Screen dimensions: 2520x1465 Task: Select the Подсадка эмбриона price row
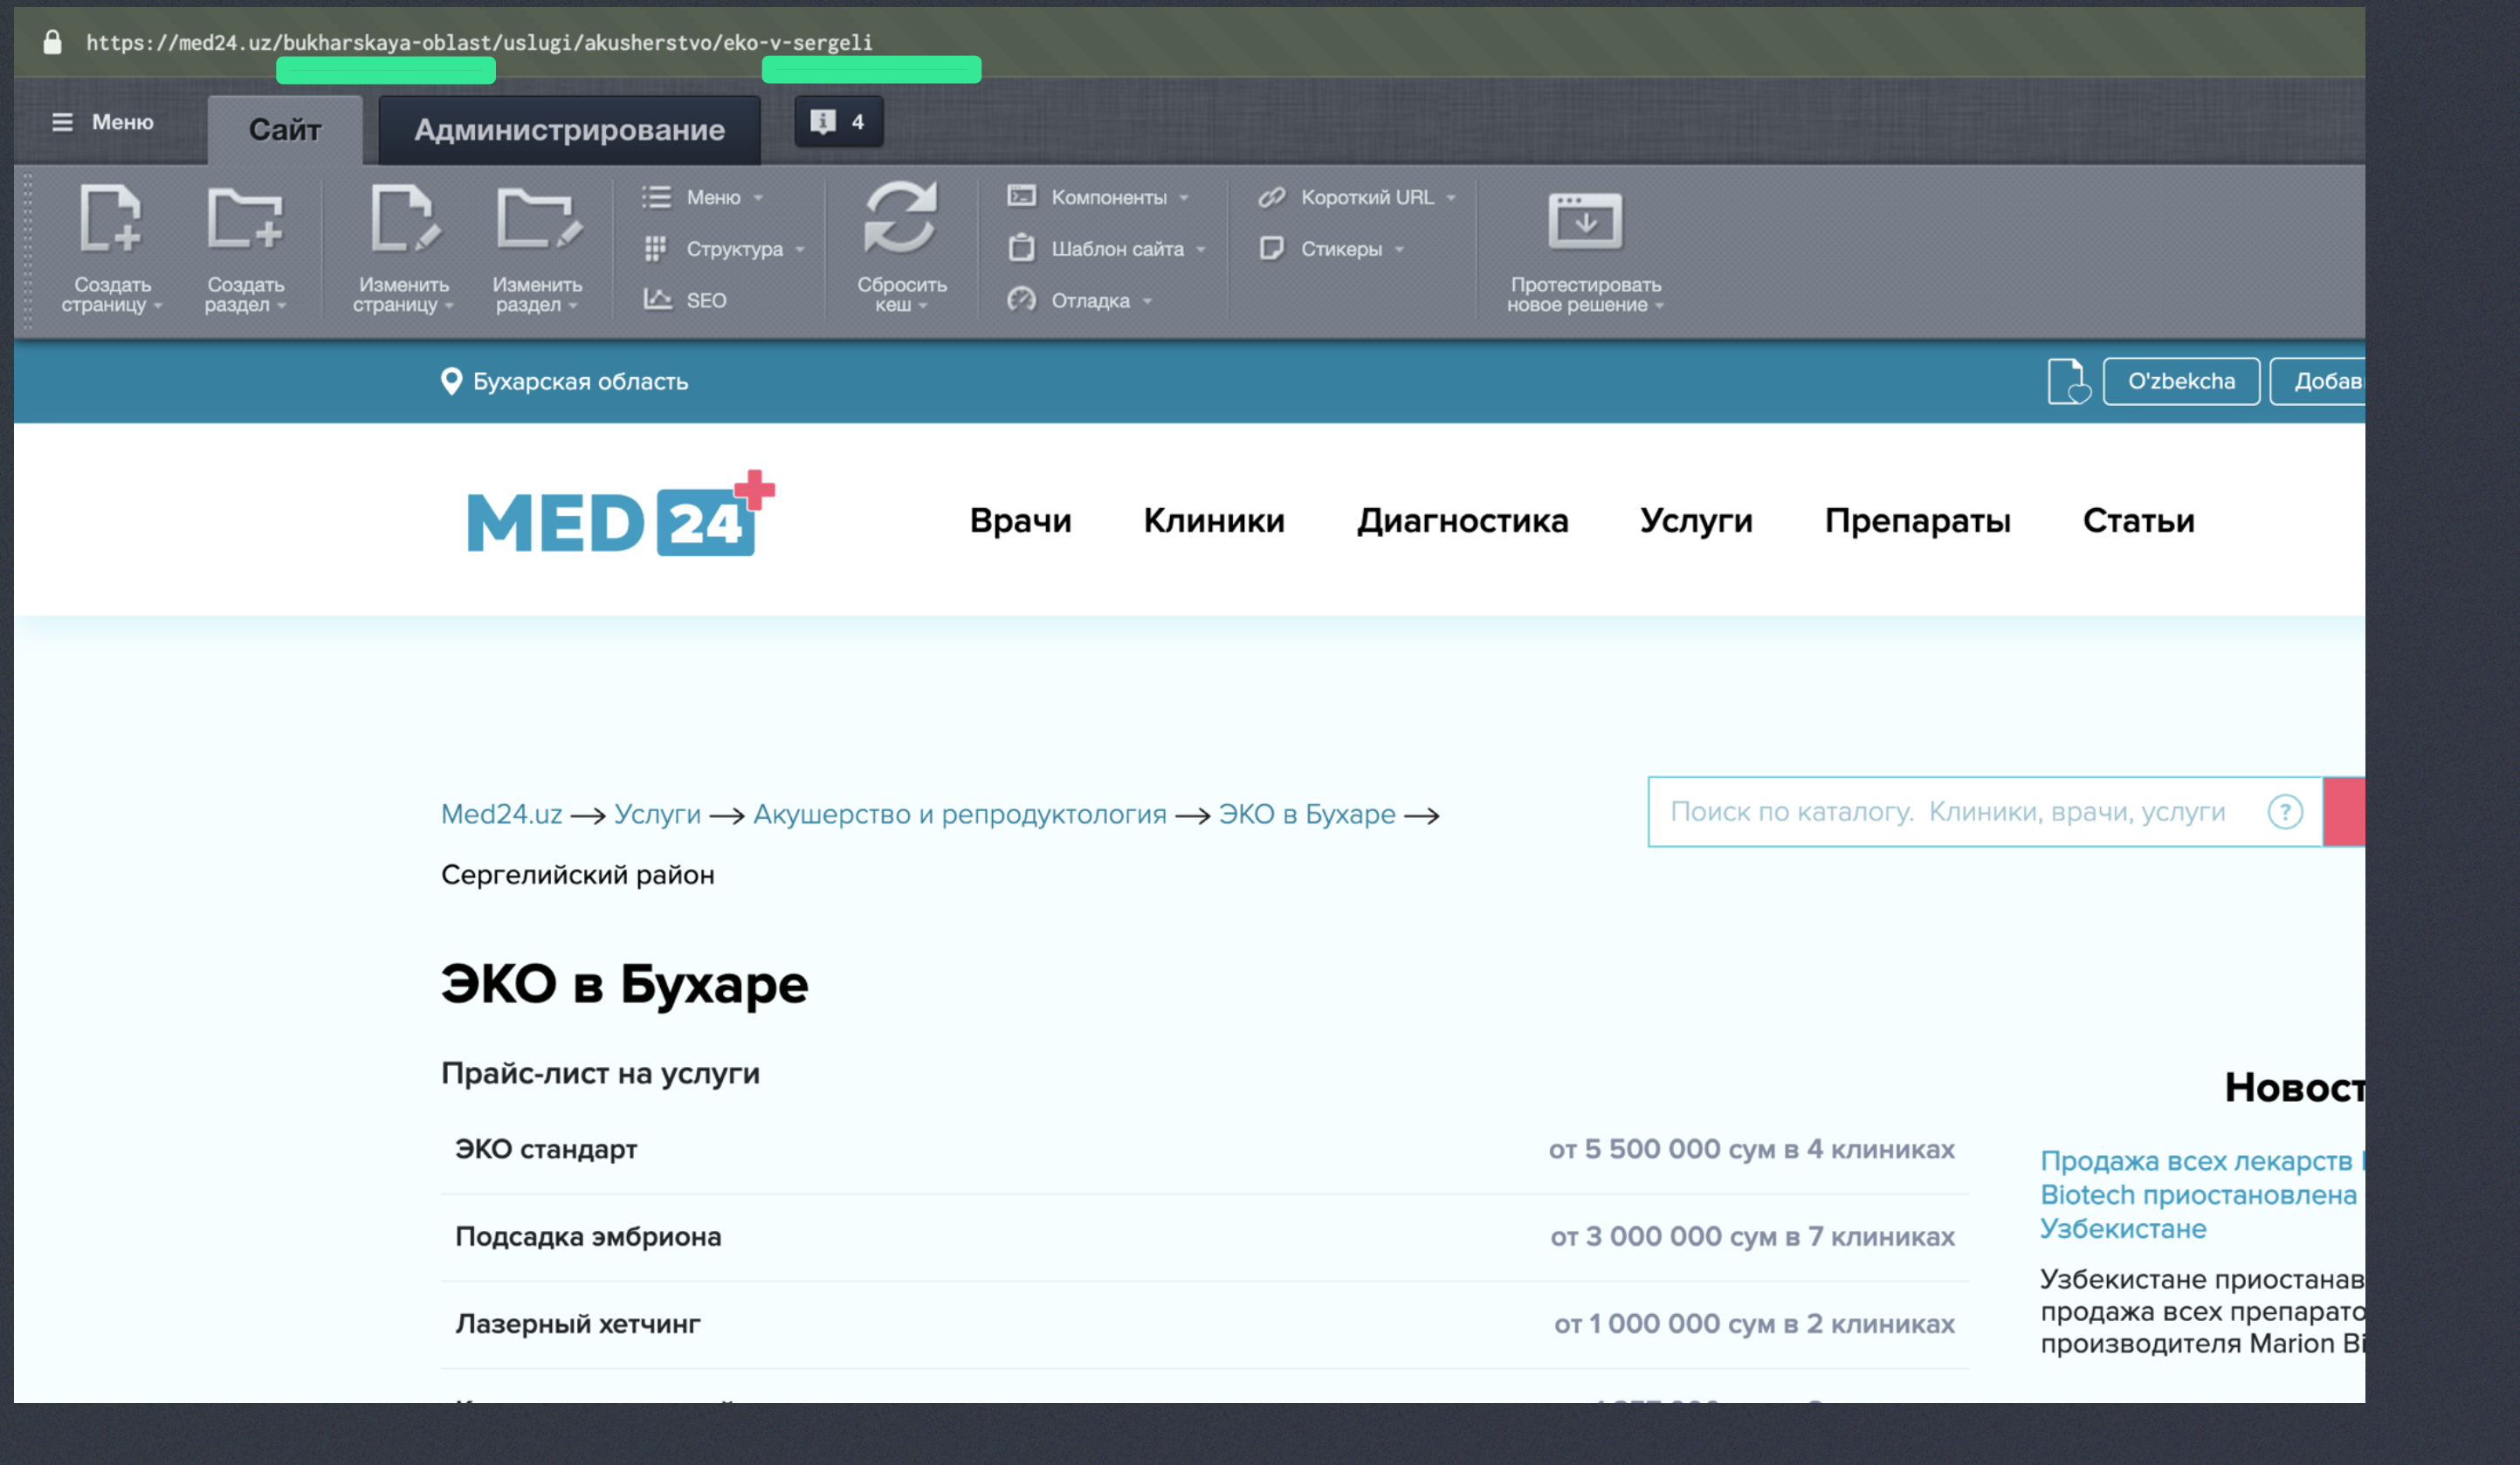click(1204, 1237)
